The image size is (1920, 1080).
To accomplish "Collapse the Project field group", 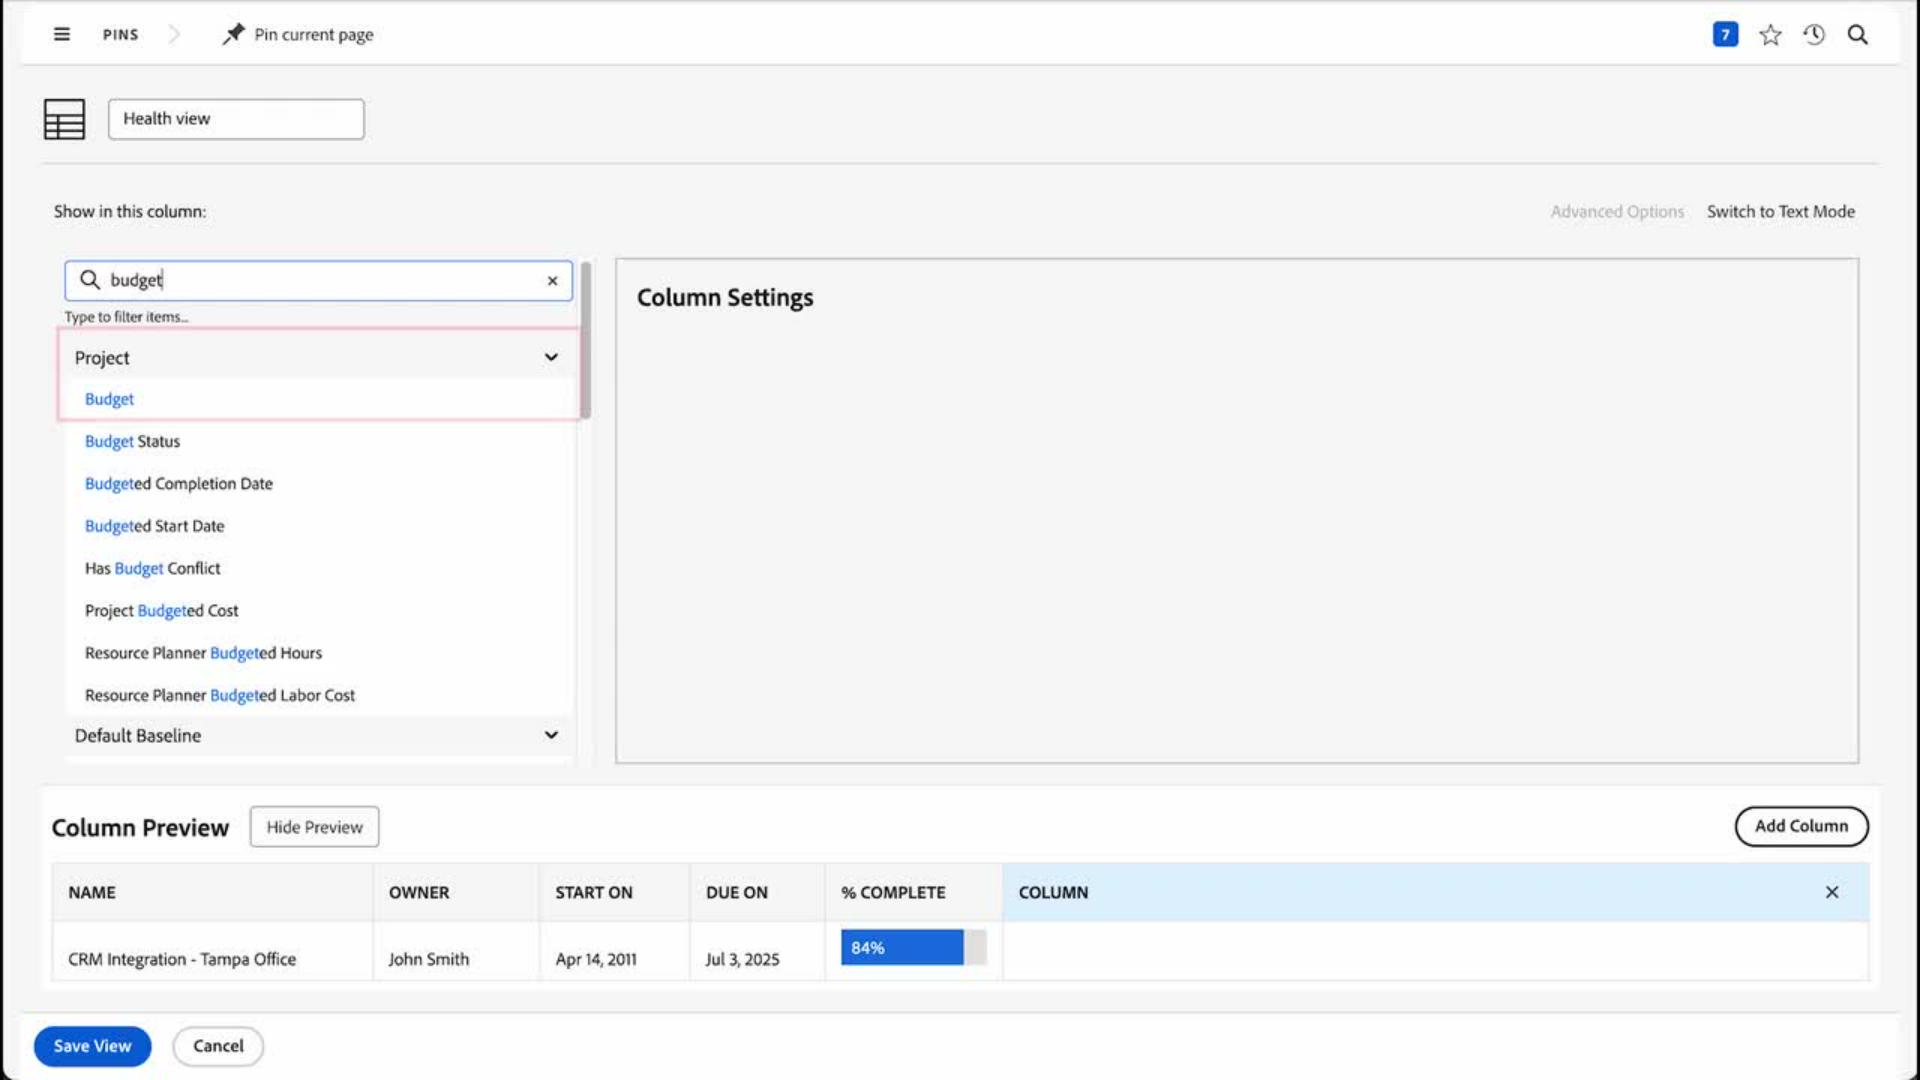I will 551,357.
